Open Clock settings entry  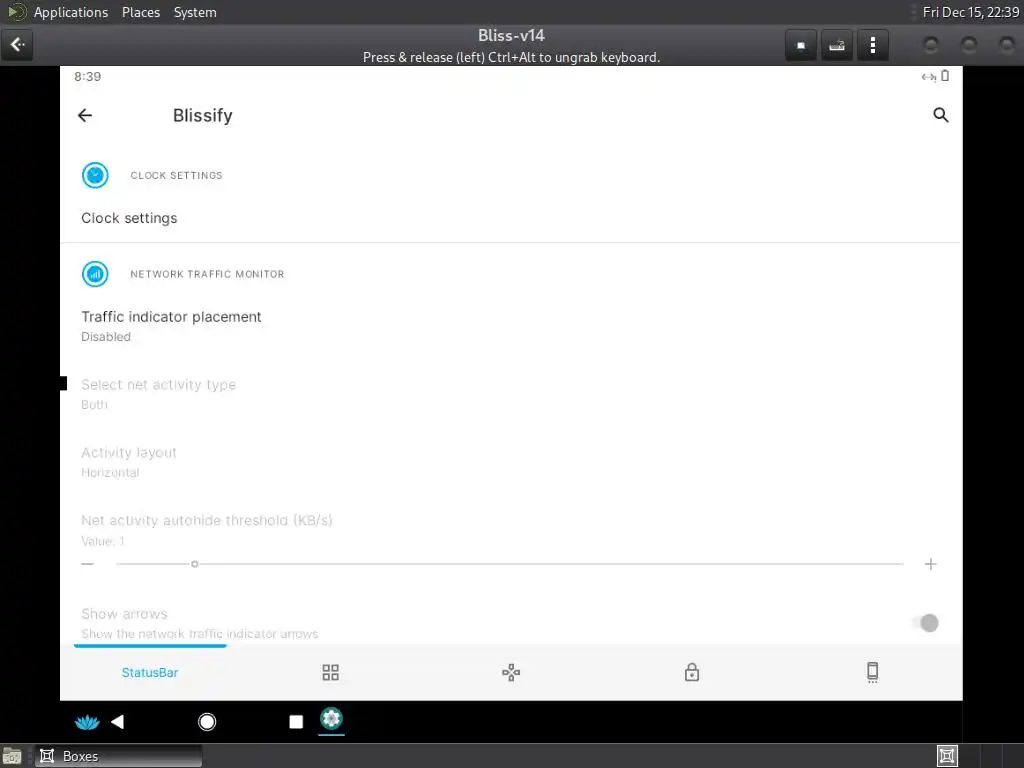click(511, 218)
